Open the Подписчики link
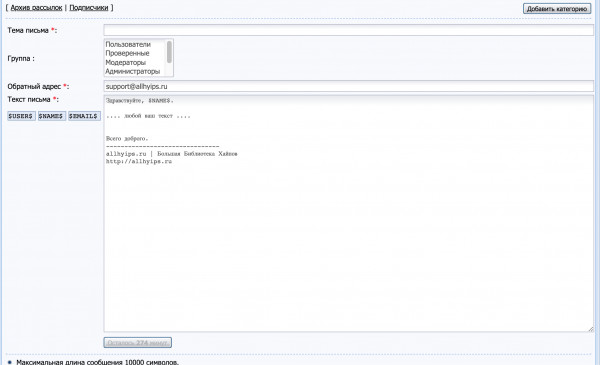The height and width of the screenshot is (365, 600). 89,8
